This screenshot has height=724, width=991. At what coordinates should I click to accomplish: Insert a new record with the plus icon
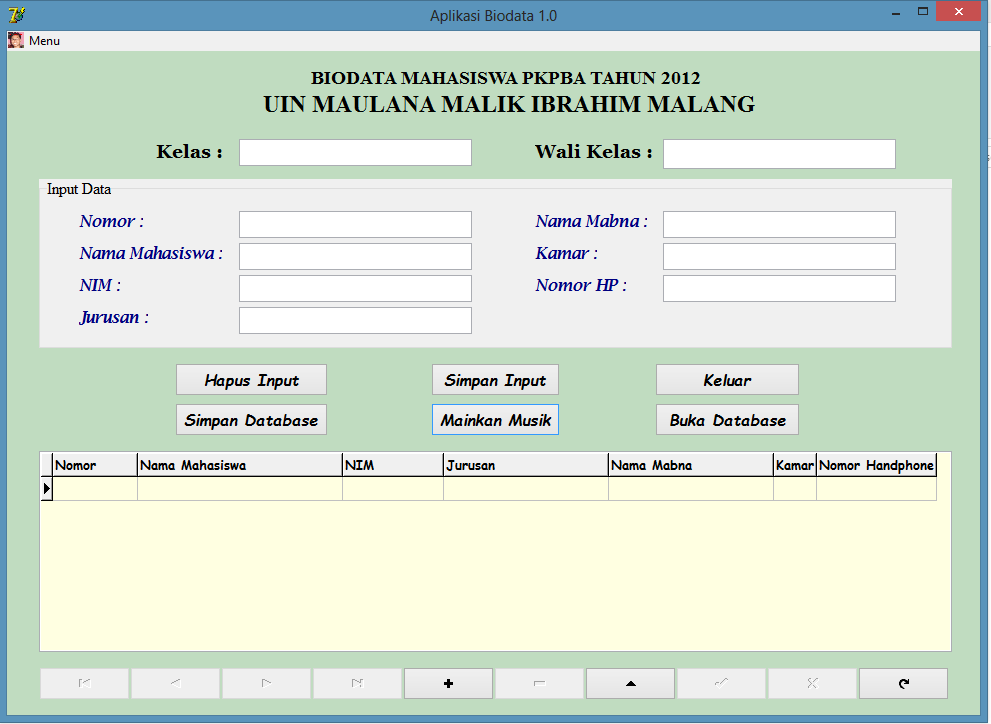(x=448, y=683)
